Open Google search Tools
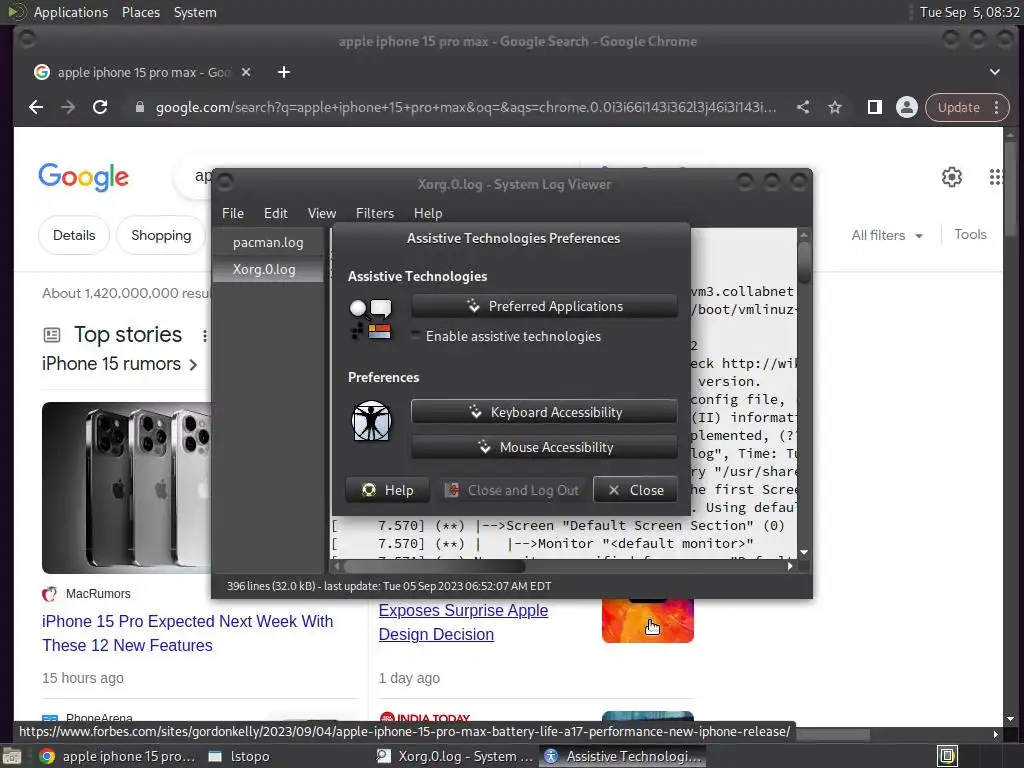 pyautogui.click(x=970, y=234)
